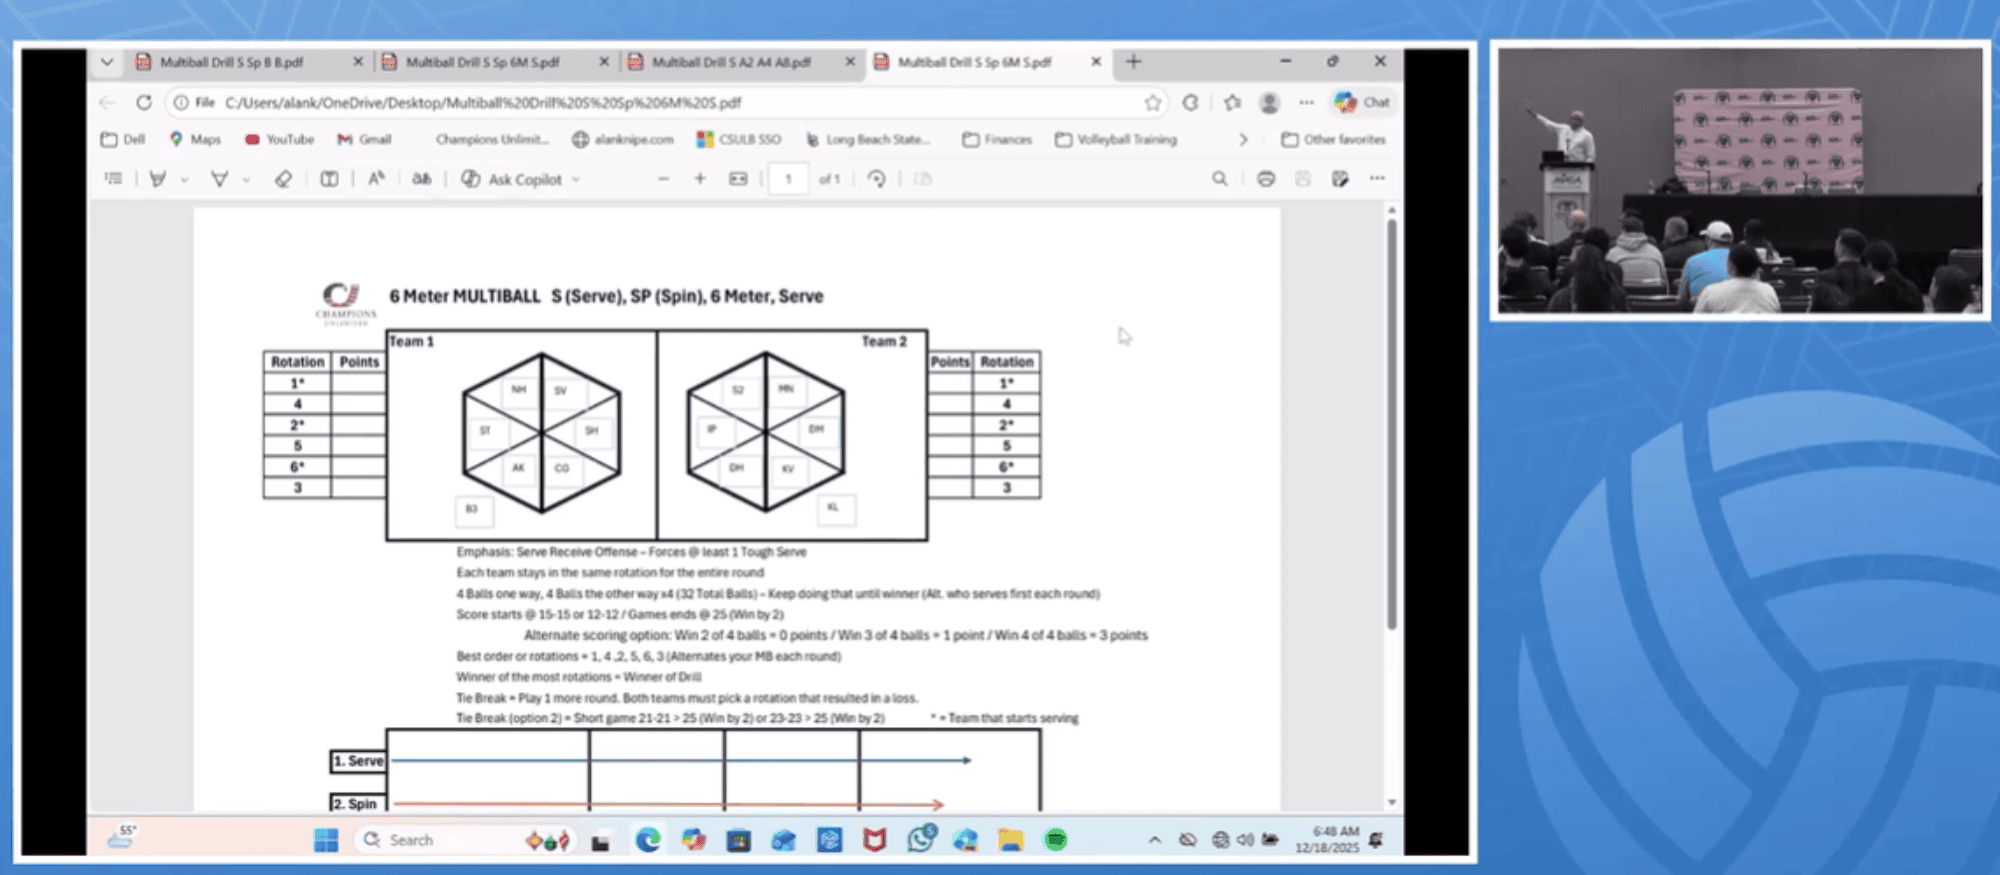Open the translate tool icon
This screenshot has height=875, width=2000.
[x=422, y=179]
